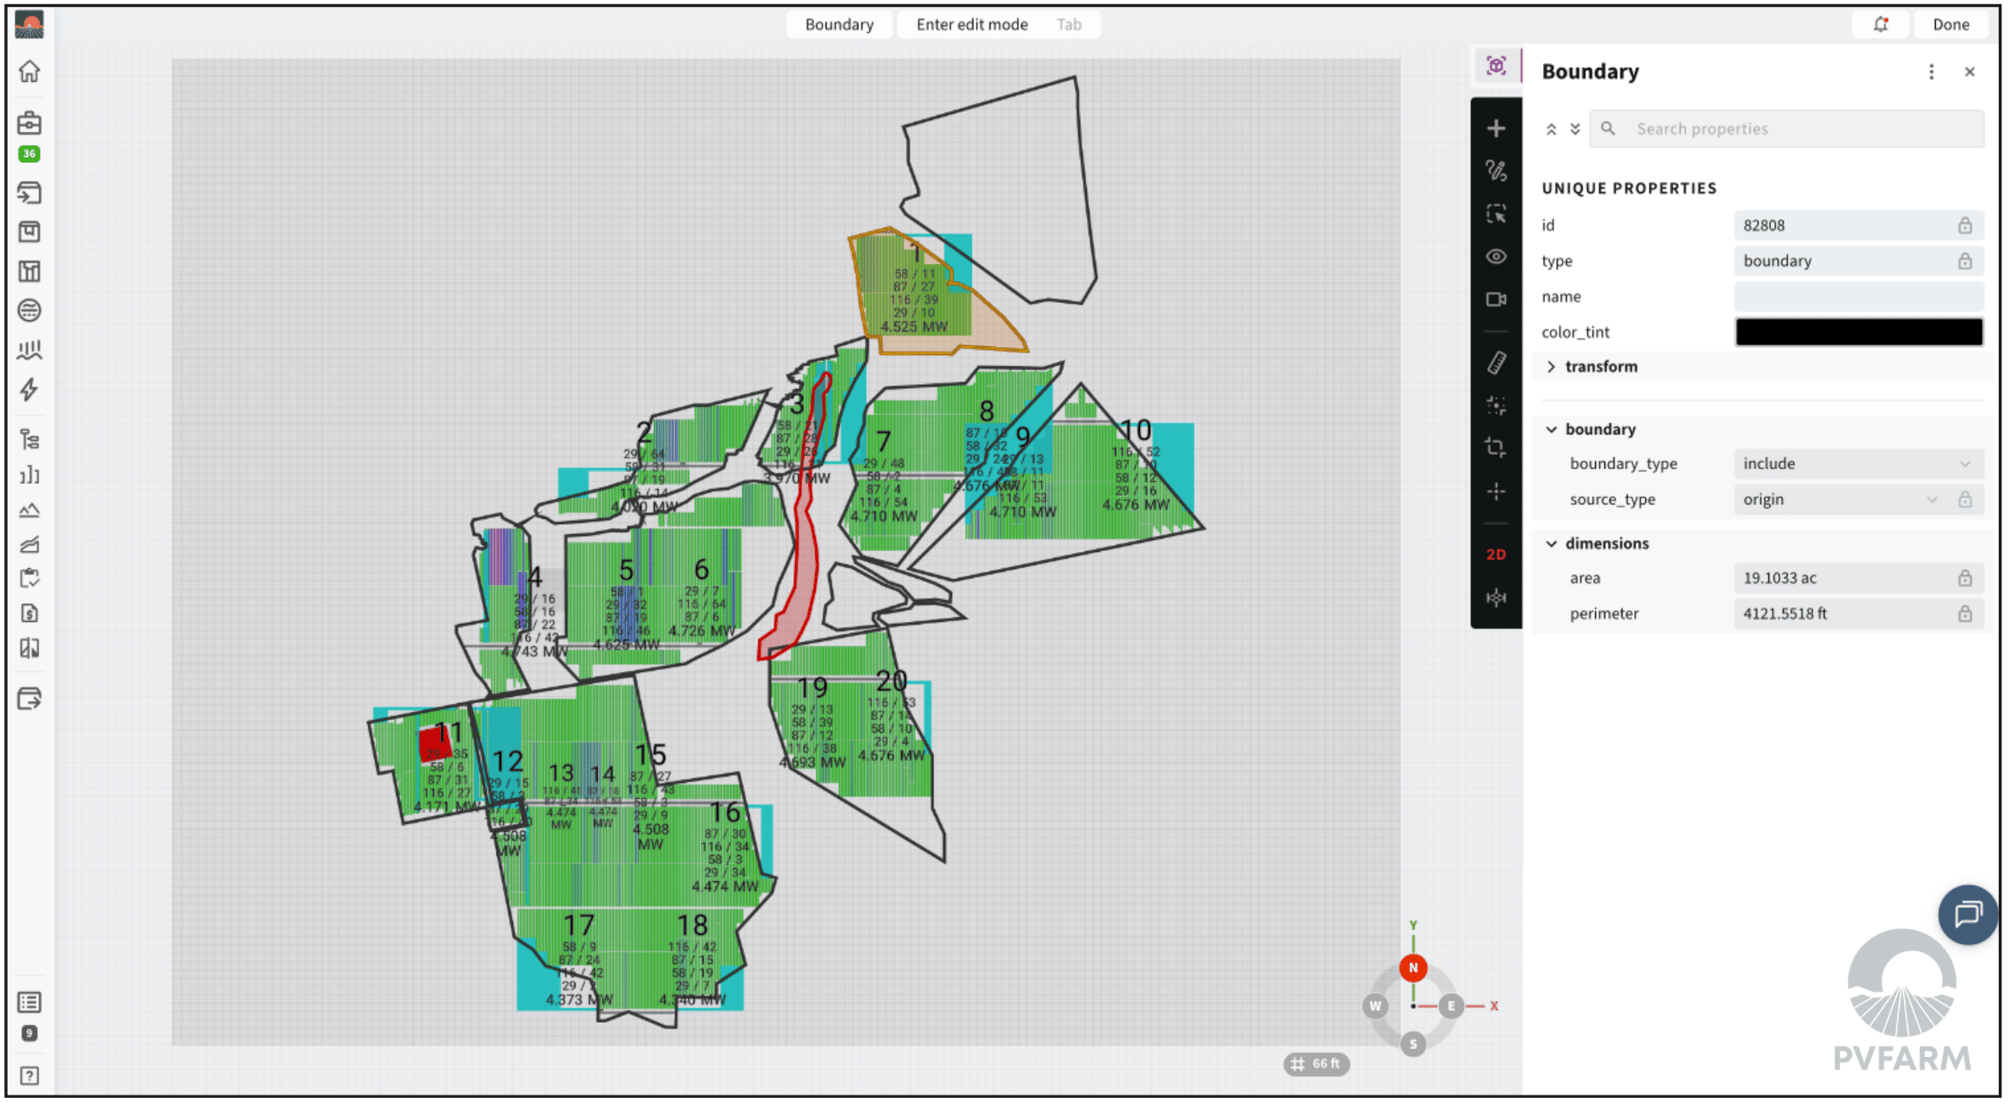Click the scene object cube icon

(x=1496, y=66)
